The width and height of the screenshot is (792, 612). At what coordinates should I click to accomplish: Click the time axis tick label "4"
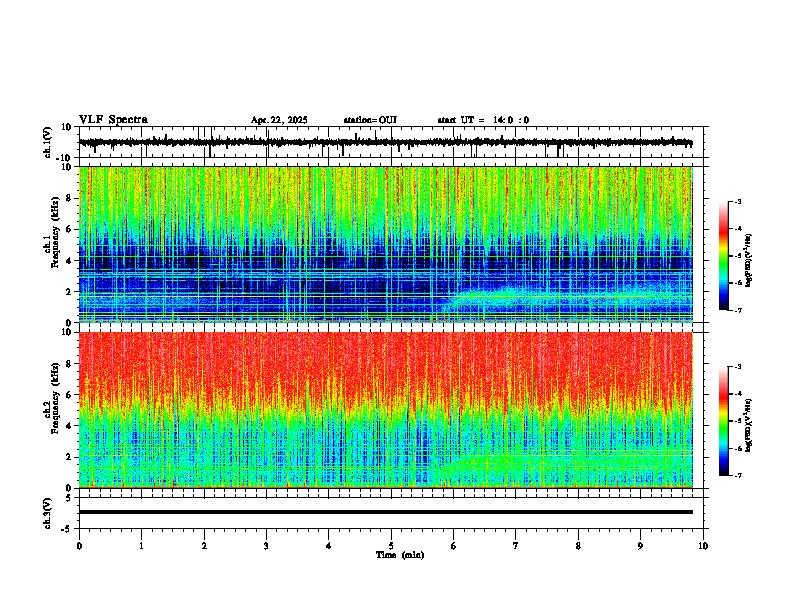click(329, 546)
